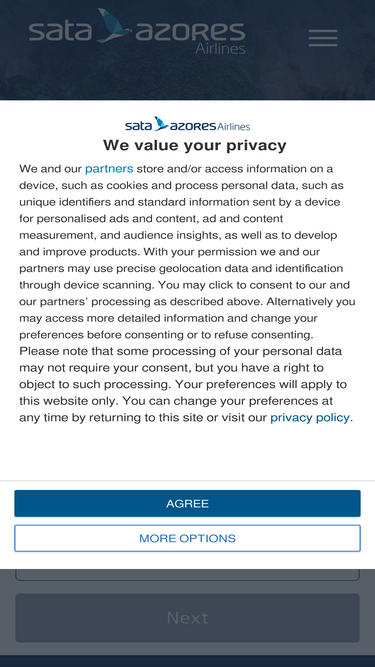Open the "privacy policy" link
Screen dimensions: 375x667
tap(310, 418)
